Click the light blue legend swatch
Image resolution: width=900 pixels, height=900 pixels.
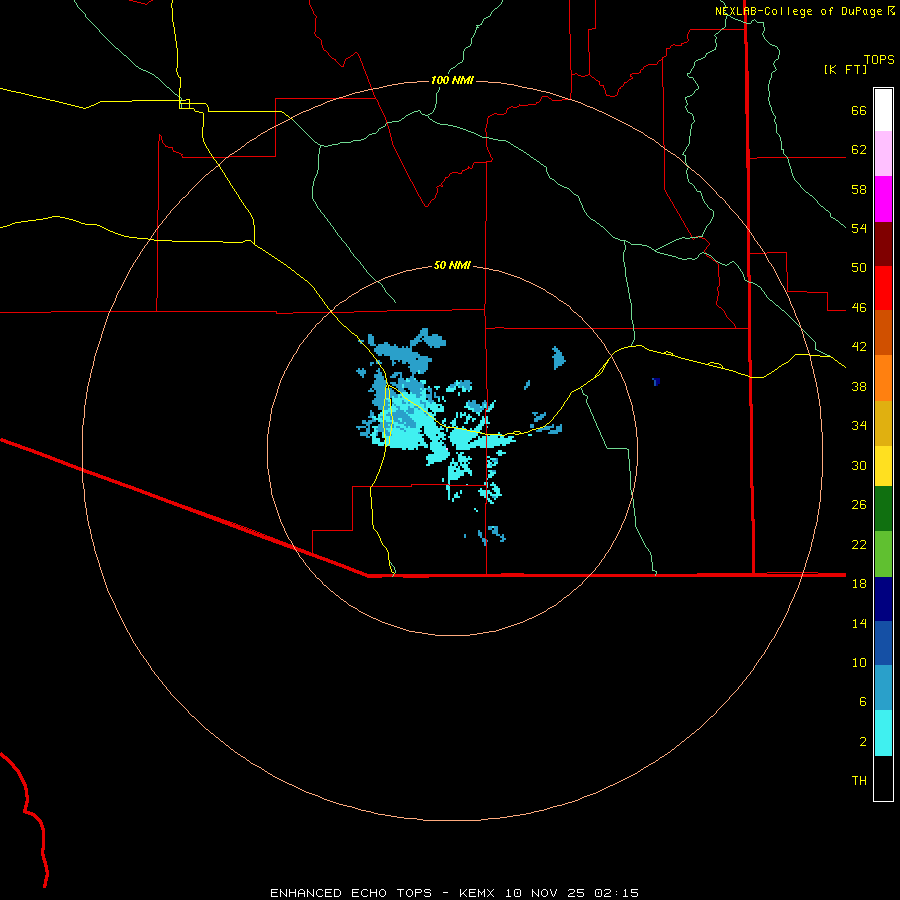point(883,687)
